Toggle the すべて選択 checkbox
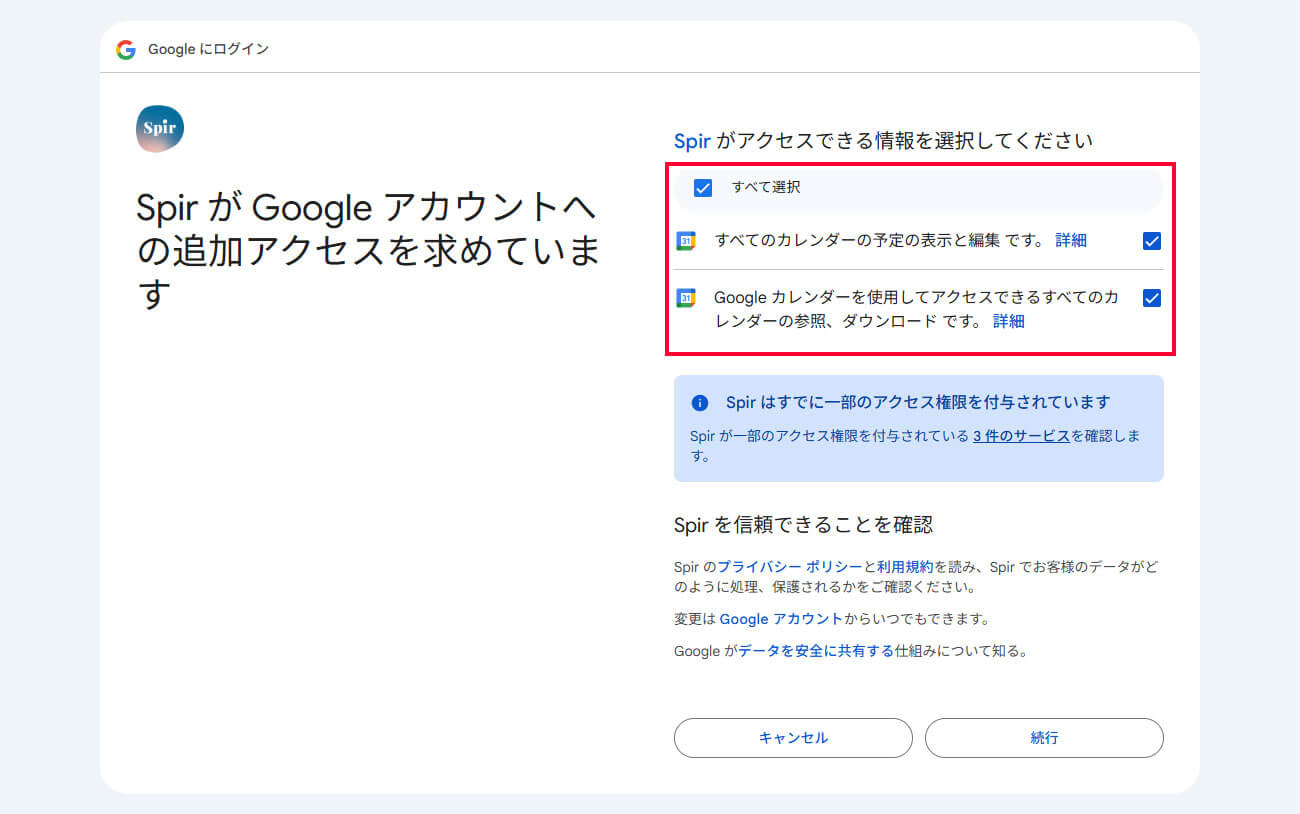Screen dimensions: 1300x814 [x=703, y=188]
